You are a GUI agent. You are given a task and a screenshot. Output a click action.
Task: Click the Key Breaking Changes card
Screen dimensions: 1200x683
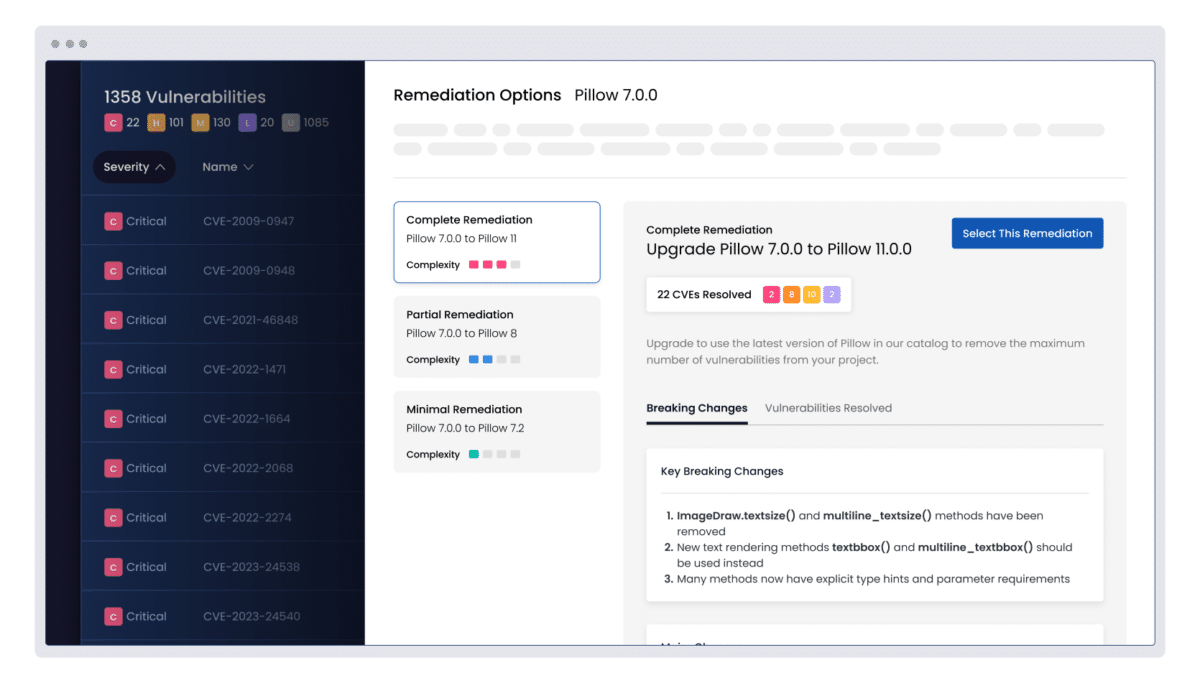pos(875,525)
